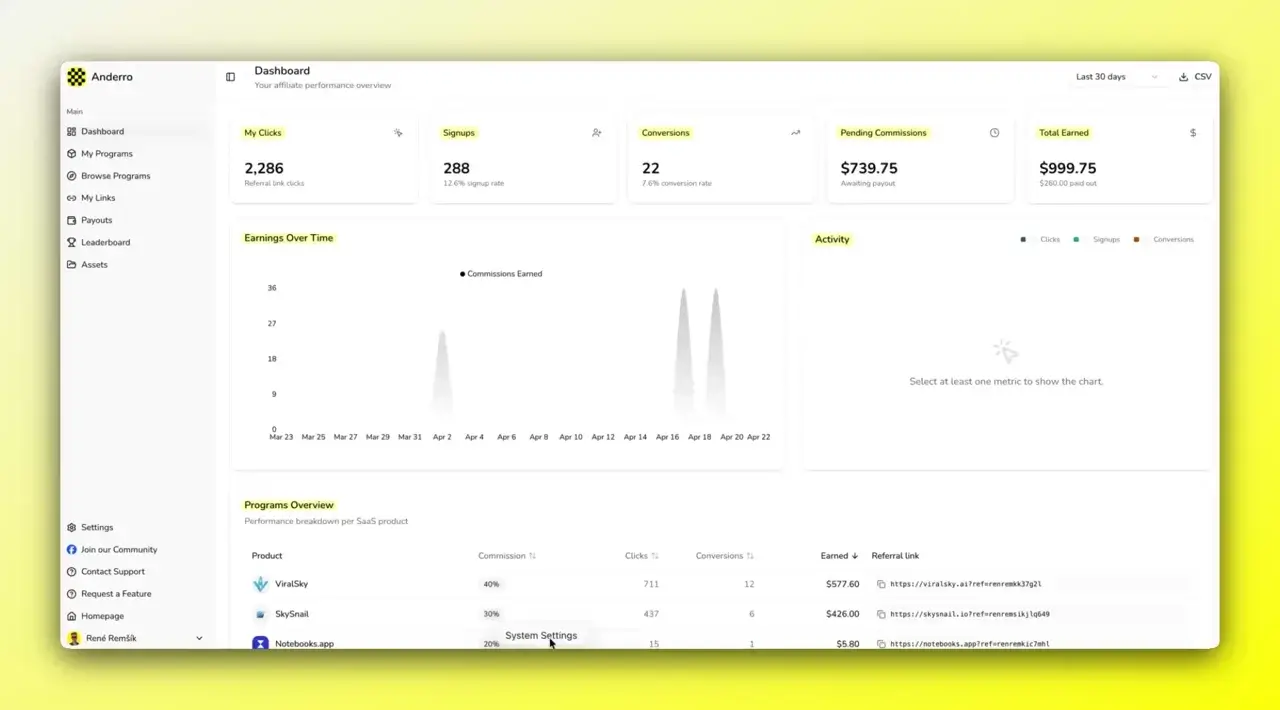Click the System Settings tooltip
Image resolution: width=1280 pixels, height=710 pixels.
541,636
